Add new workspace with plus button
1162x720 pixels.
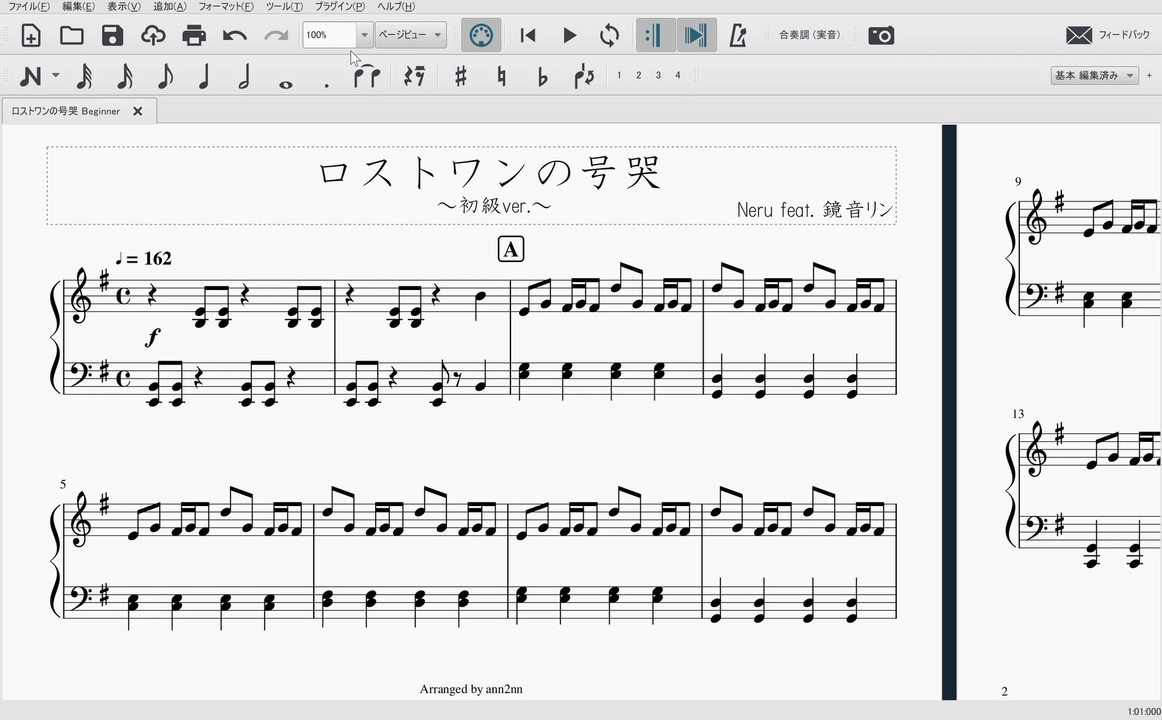pos(1149,75)
